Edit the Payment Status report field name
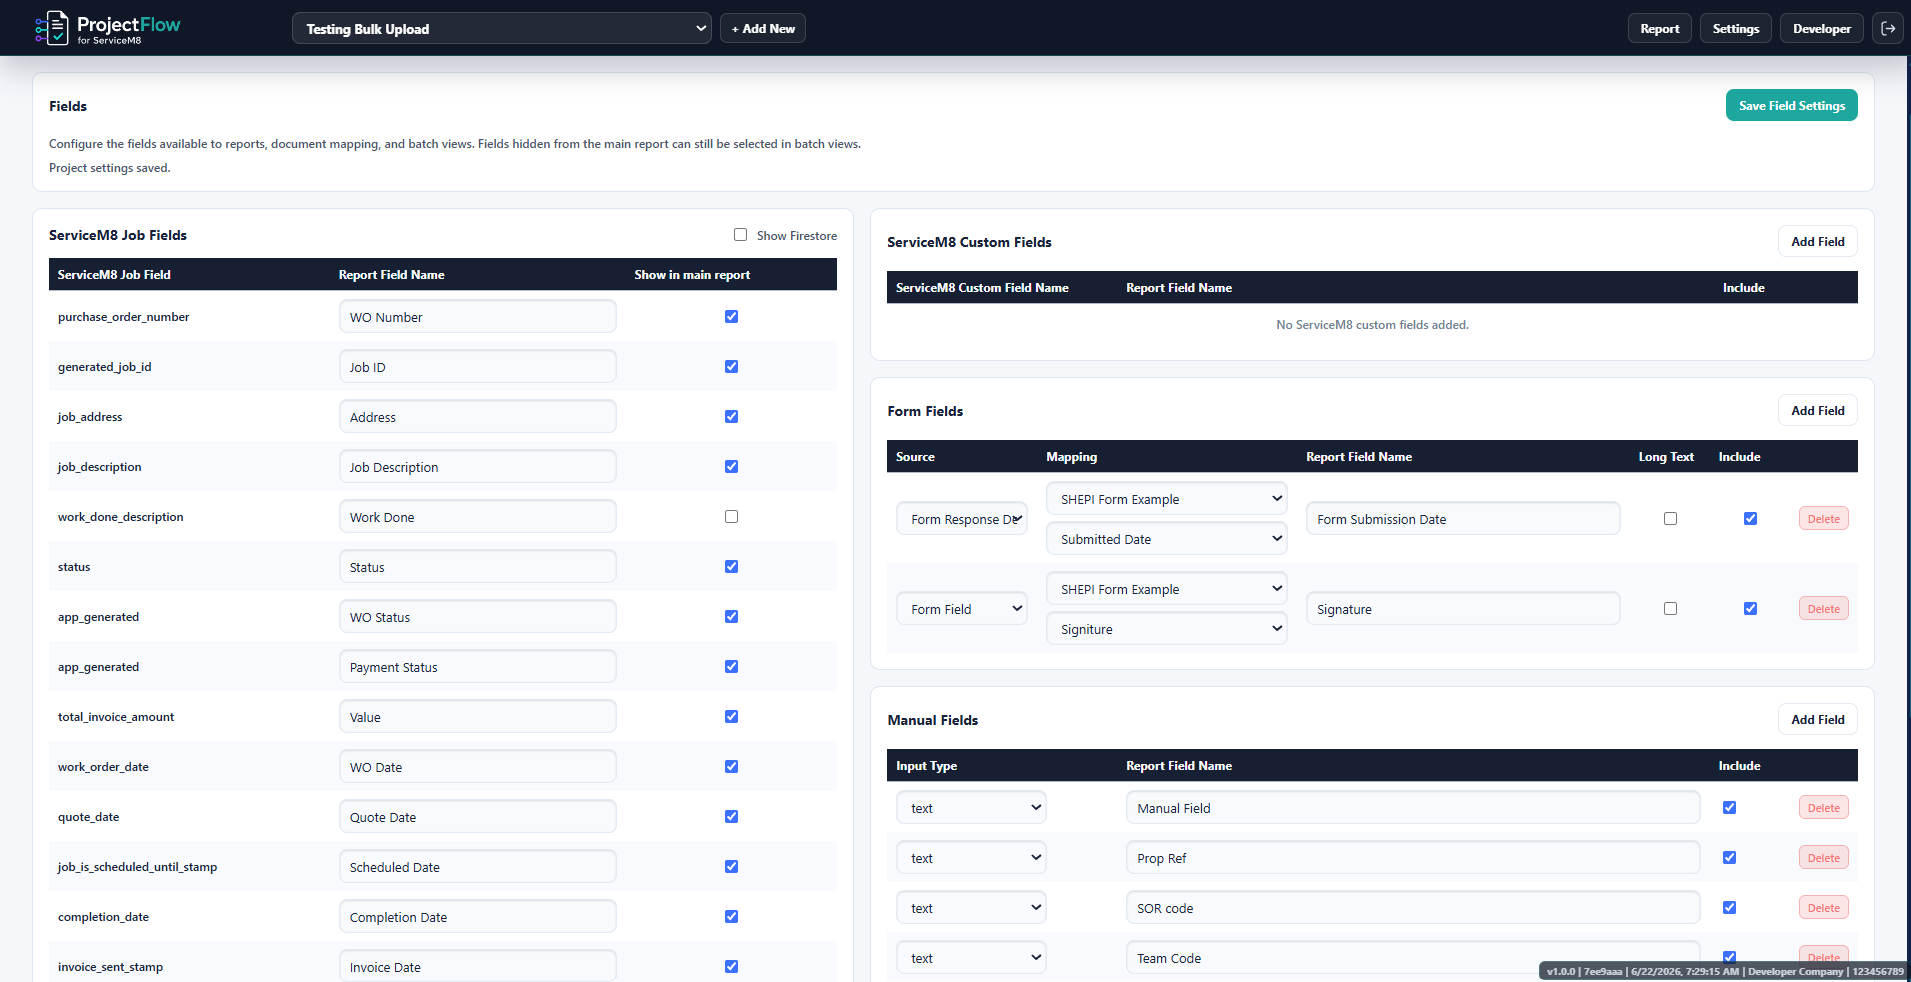 pyautogui.click(x=478, y=667)
